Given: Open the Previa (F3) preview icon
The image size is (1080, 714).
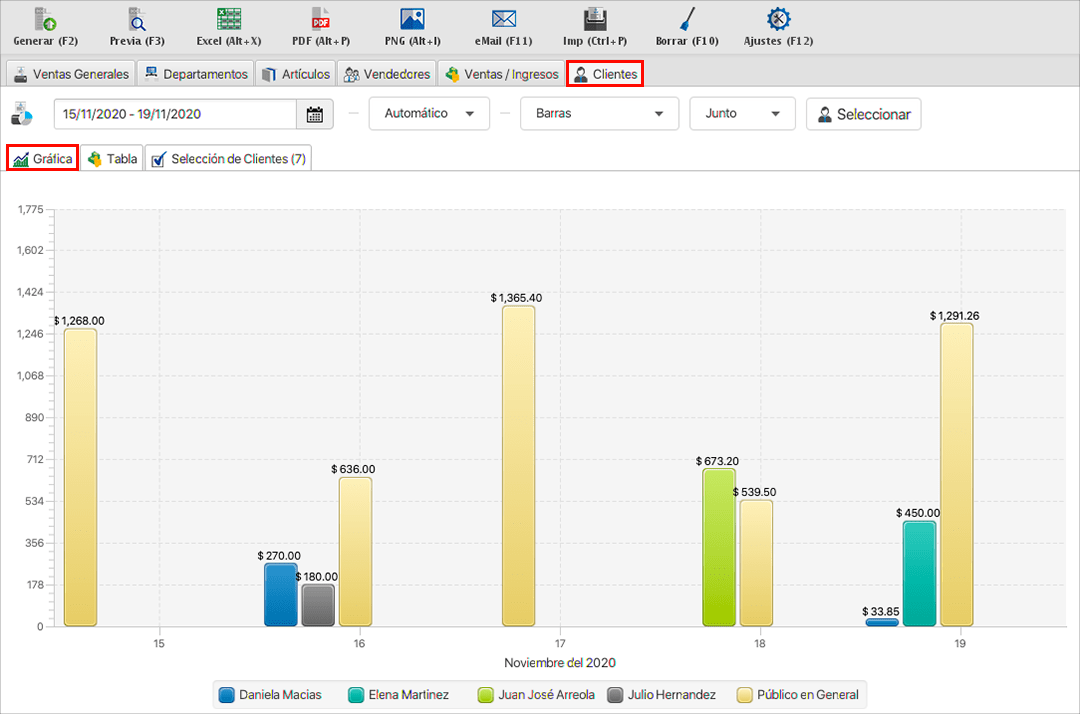Looking at the screenshot, I should tap(137, 19).
